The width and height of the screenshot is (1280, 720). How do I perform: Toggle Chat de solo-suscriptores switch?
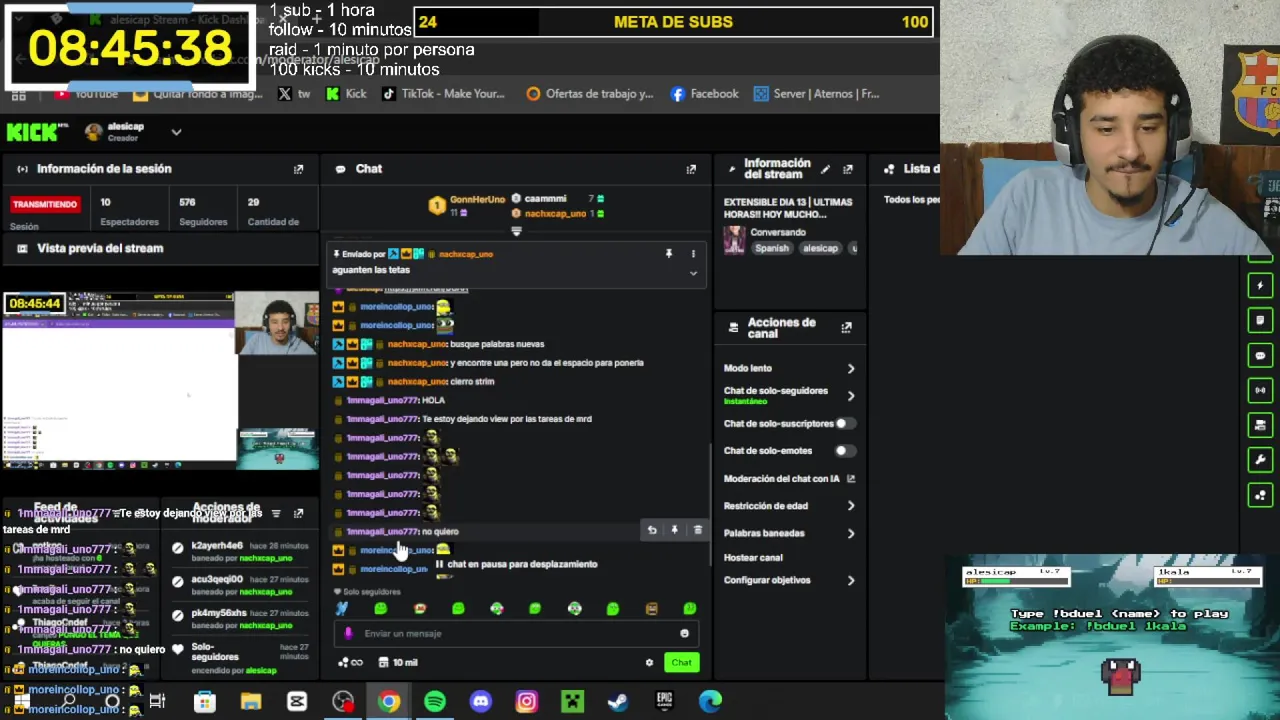846,424
